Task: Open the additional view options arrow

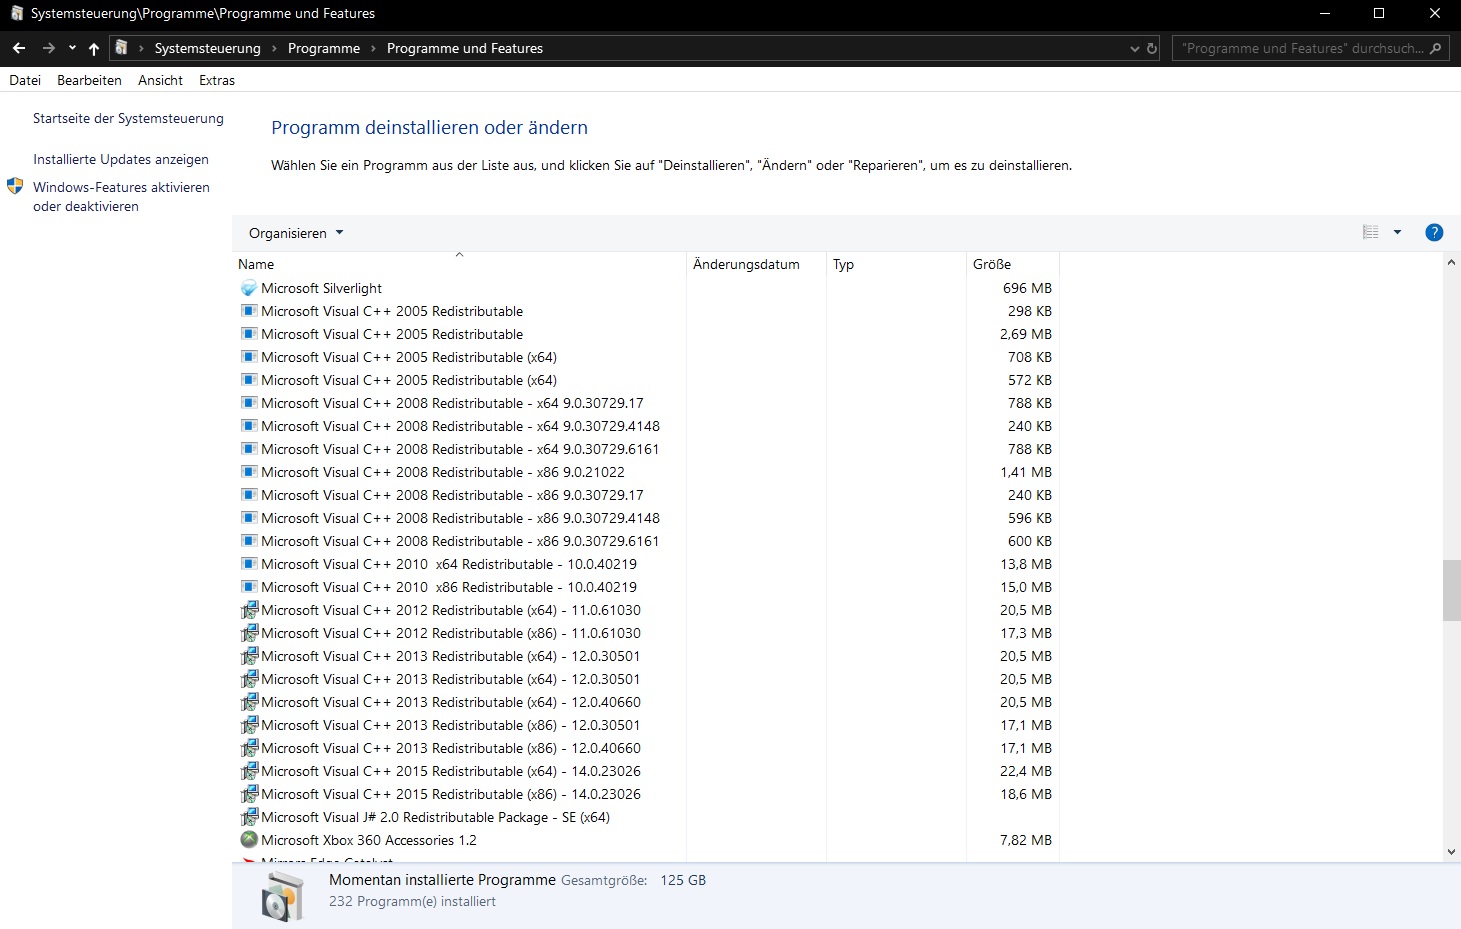Action: pos(1397,232)
